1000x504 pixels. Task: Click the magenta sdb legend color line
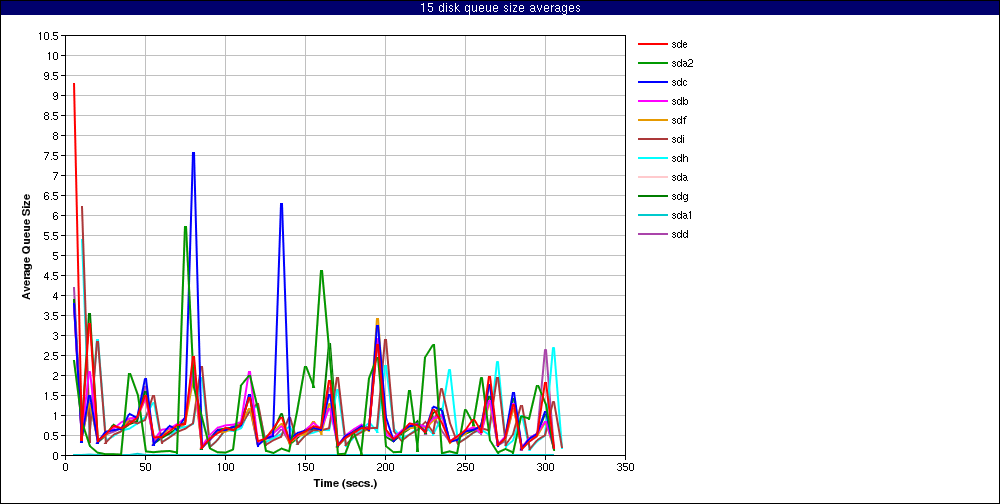[x=652, y=101]
